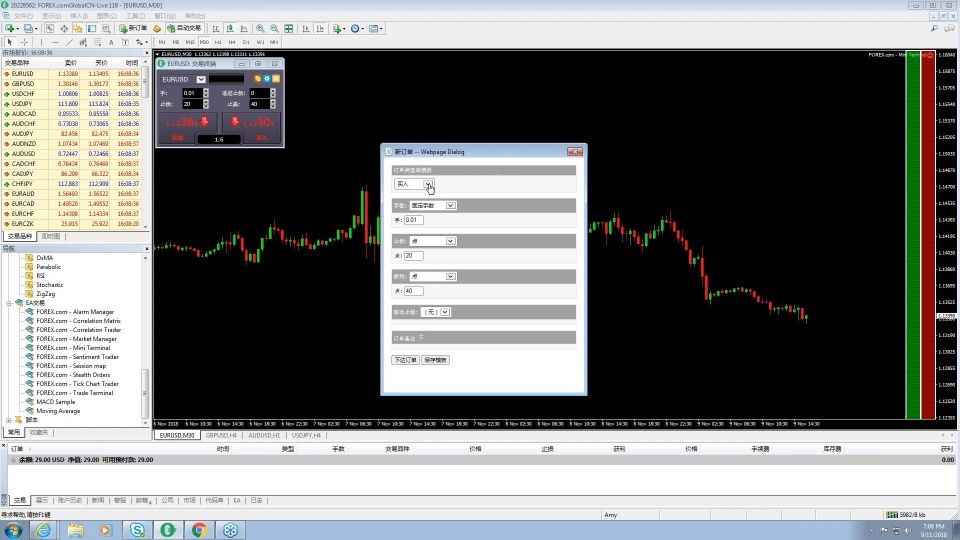960x540 pixels.
Task: Click the red buy button in EURUSD panel
Action: (x=250, y=123)
